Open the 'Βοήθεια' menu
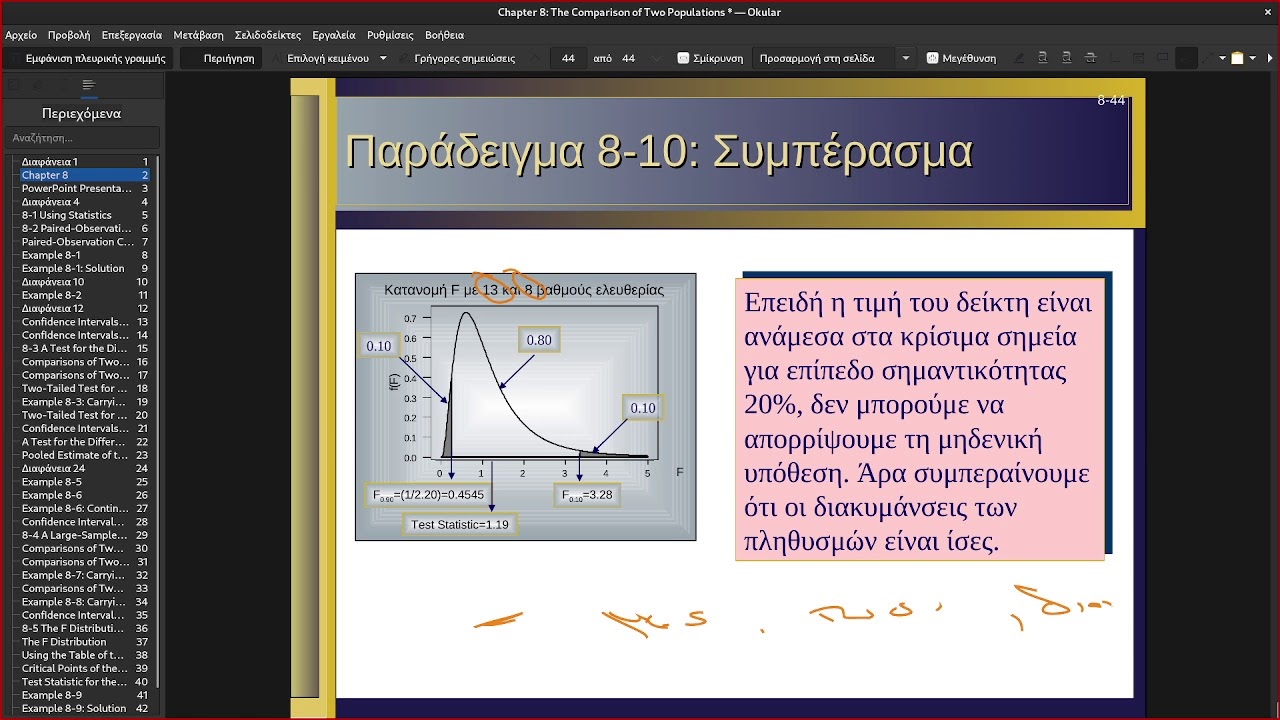The image size is (1280, 720). pyautogui.click(x=444, y=35)
